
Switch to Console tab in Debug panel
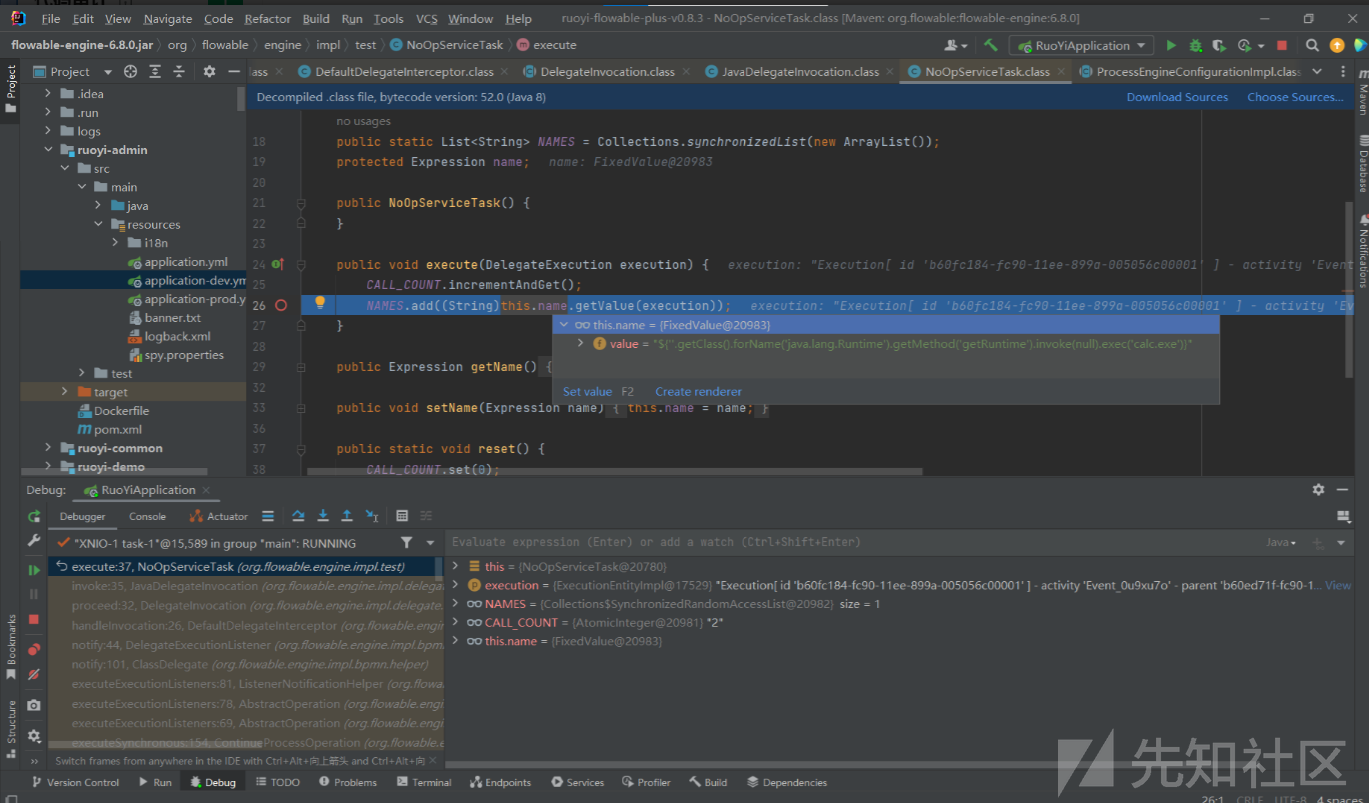coord(147,516)
